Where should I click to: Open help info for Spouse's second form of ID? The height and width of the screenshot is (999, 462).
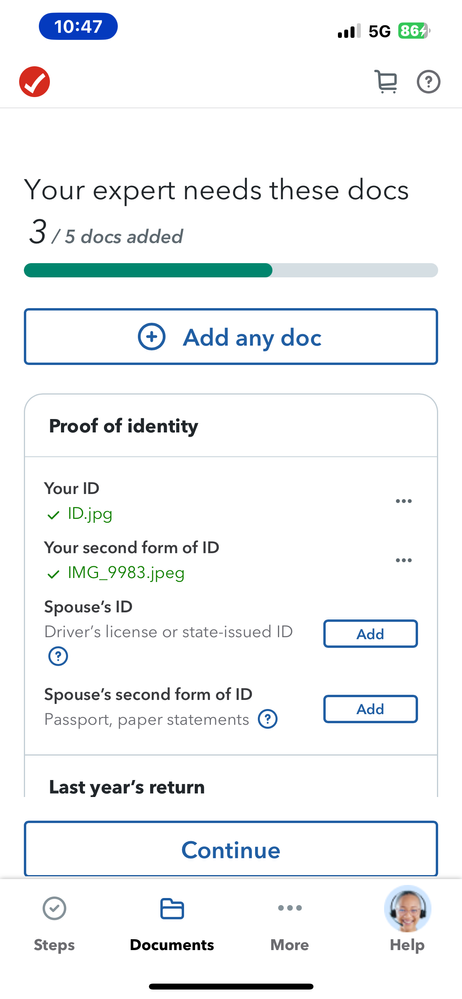click(268, 719)
